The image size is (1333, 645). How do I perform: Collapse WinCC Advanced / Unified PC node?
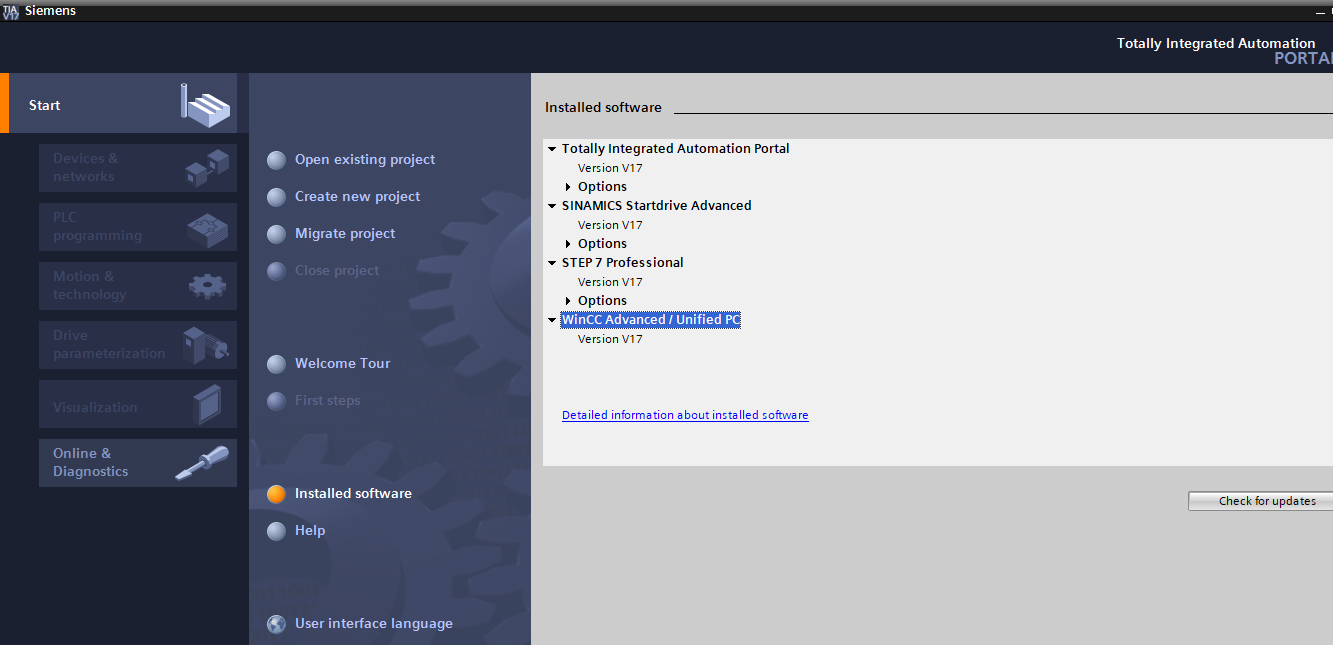click(552, 320)
